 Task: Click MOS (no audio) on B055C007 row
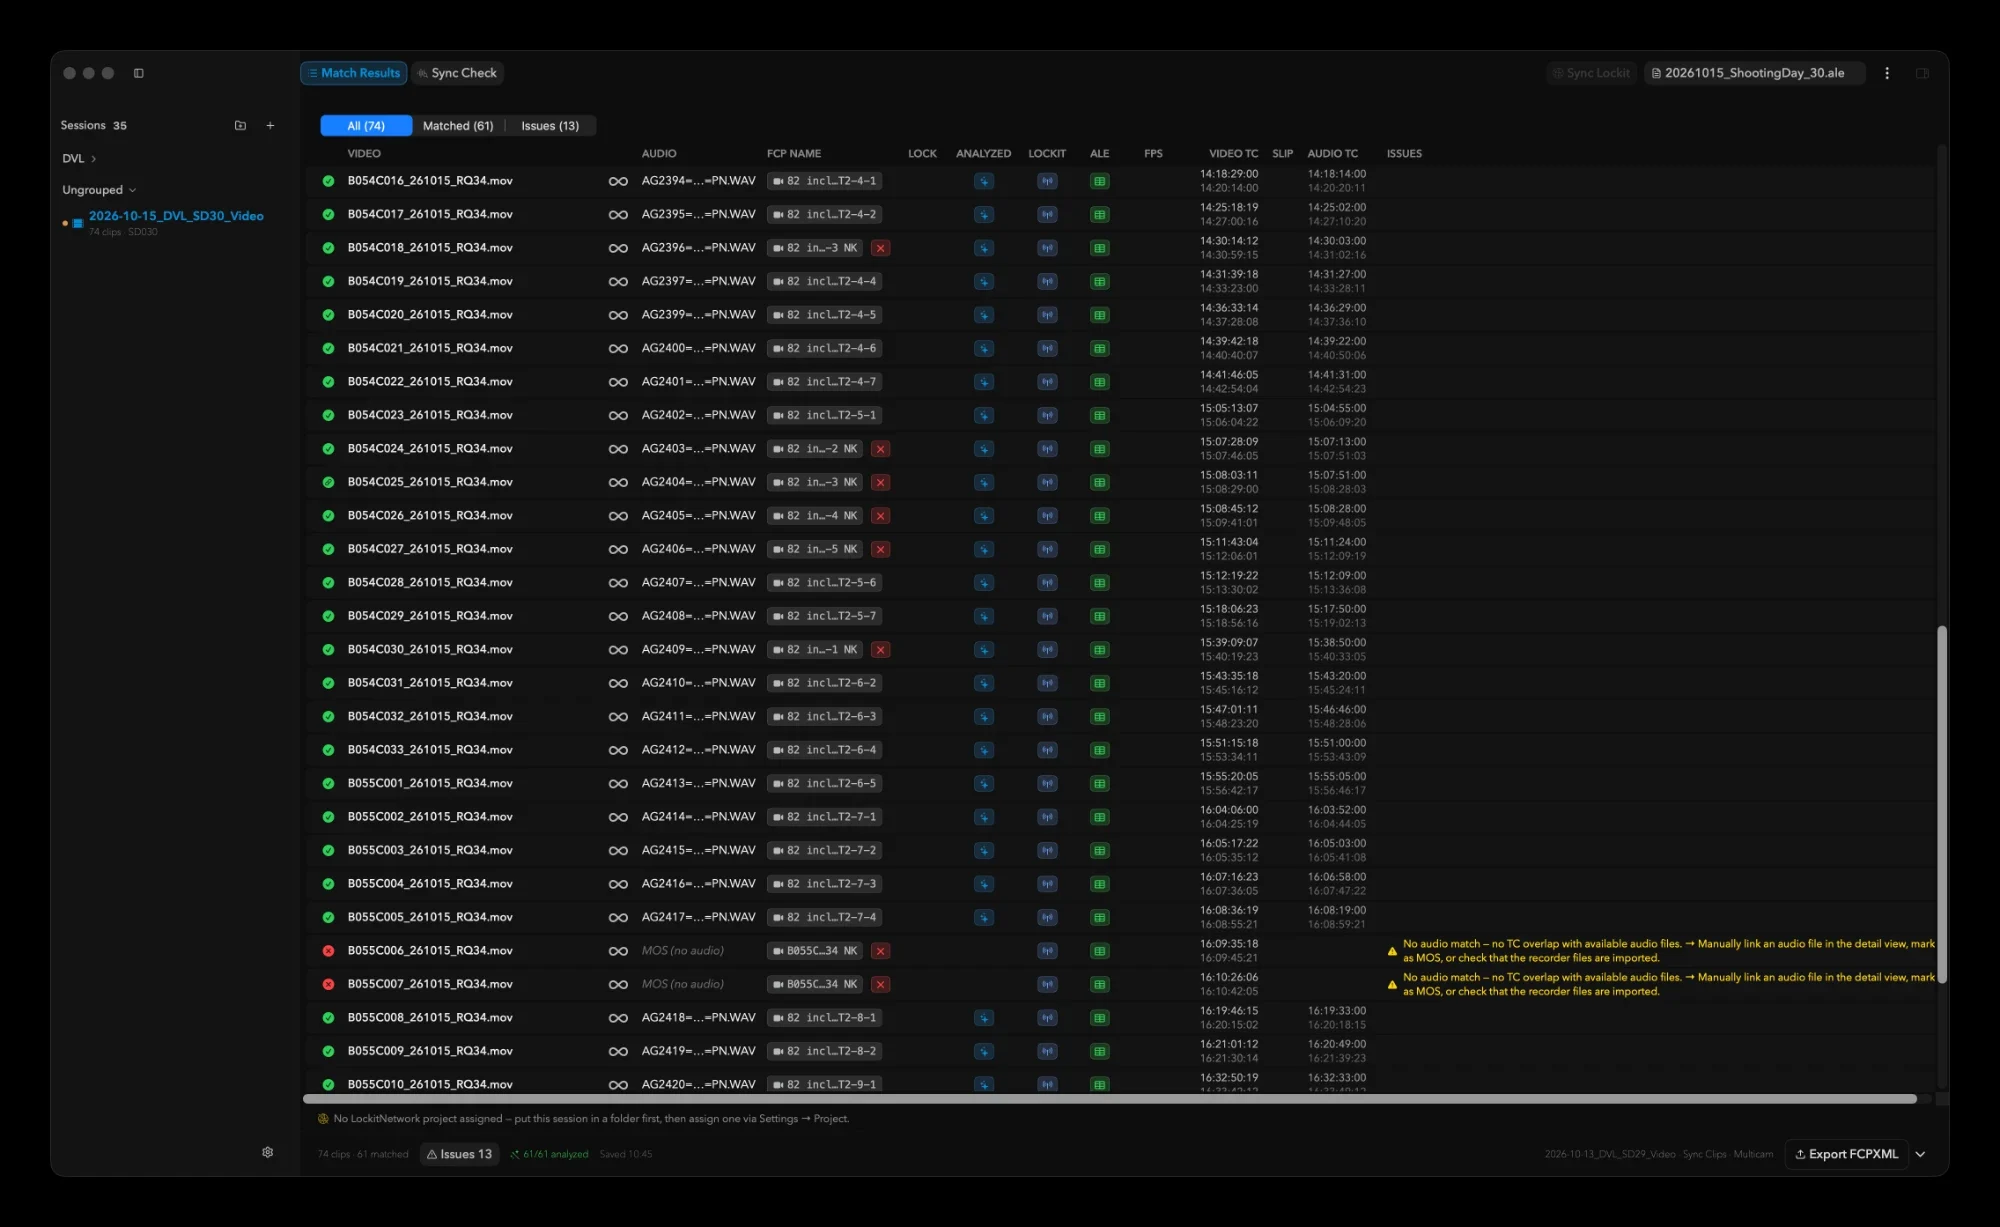pyautogui.click(x=683, y=984)
